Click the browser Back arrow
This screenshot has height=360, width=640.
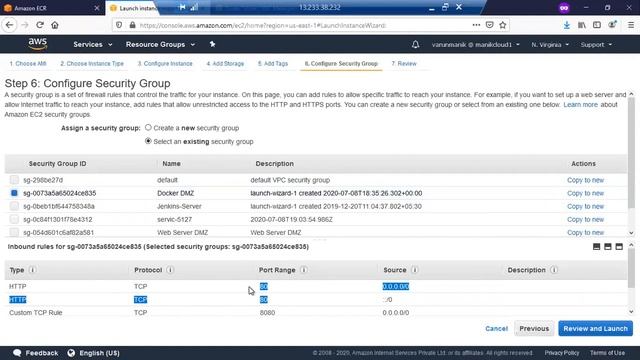(9, 25)
